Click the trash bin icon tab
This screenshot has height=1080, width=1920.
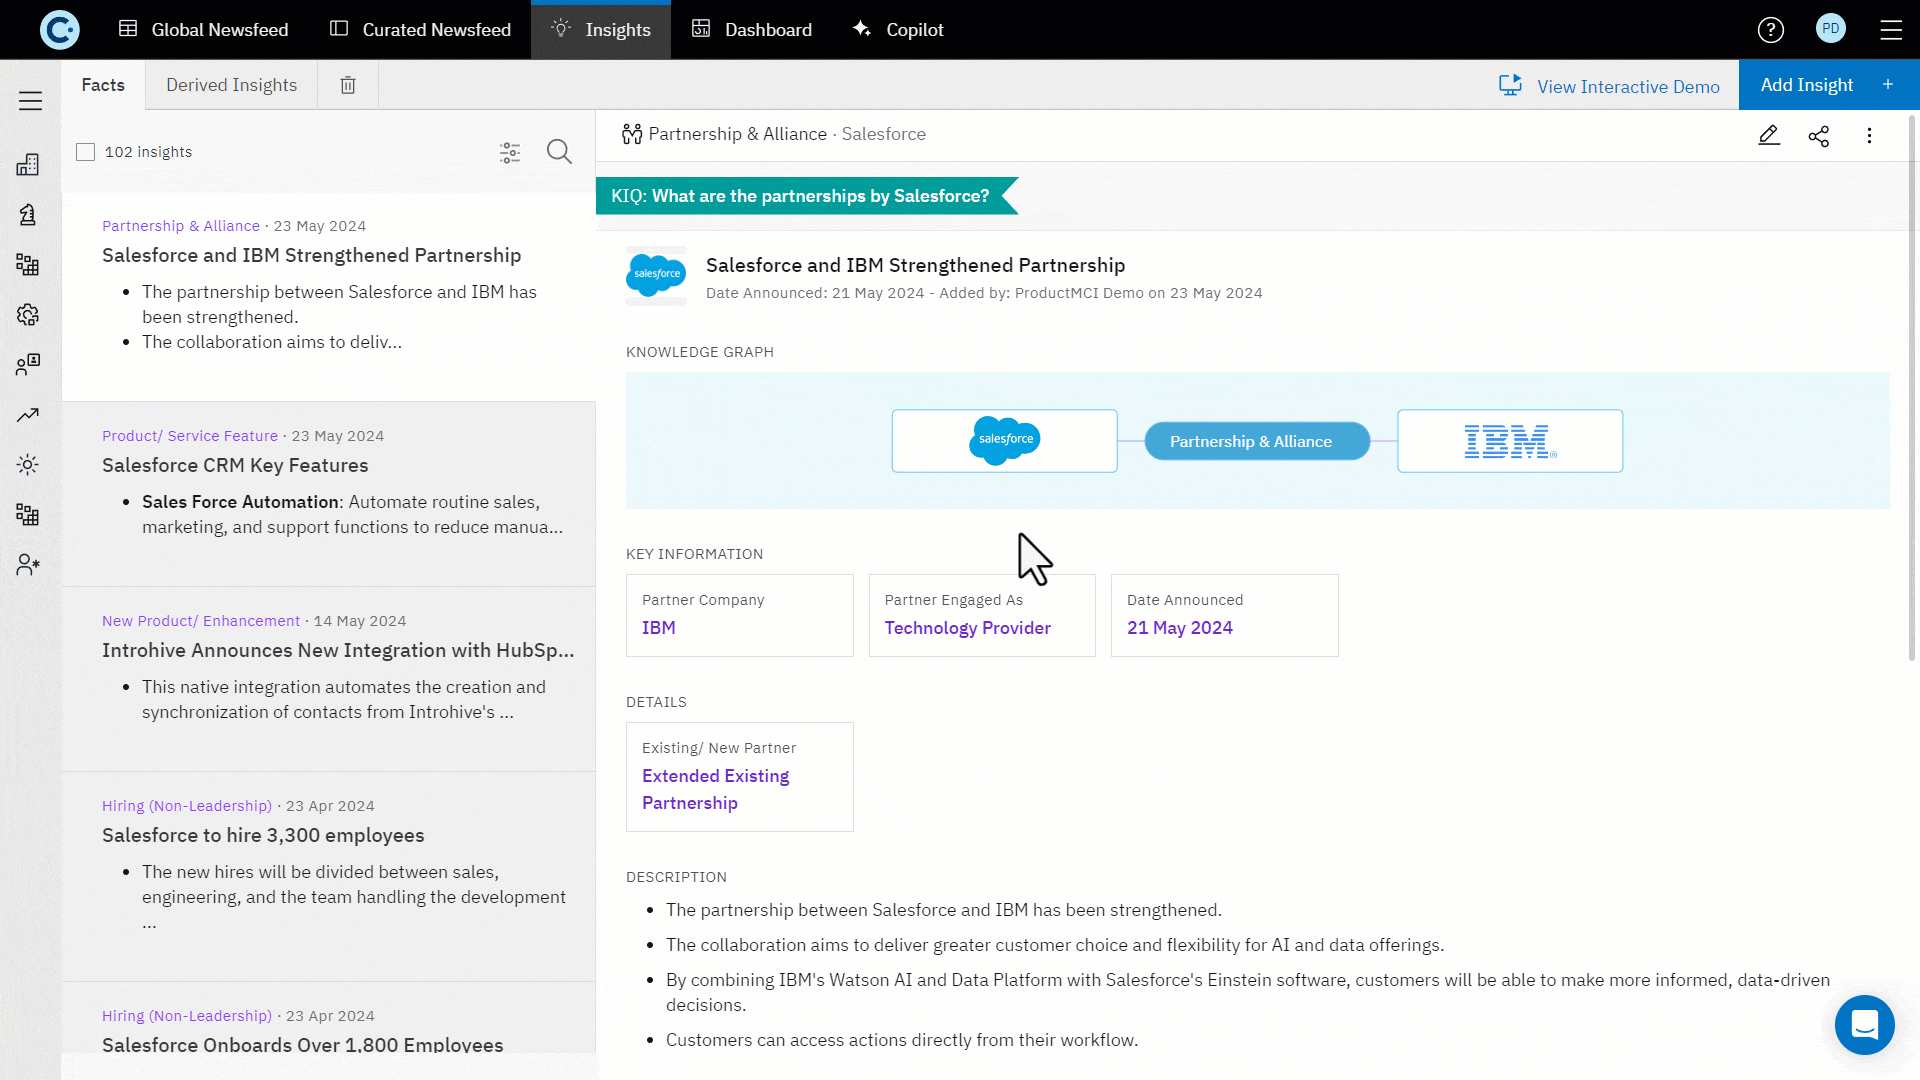pyautogui.click(x=348, y=85)
